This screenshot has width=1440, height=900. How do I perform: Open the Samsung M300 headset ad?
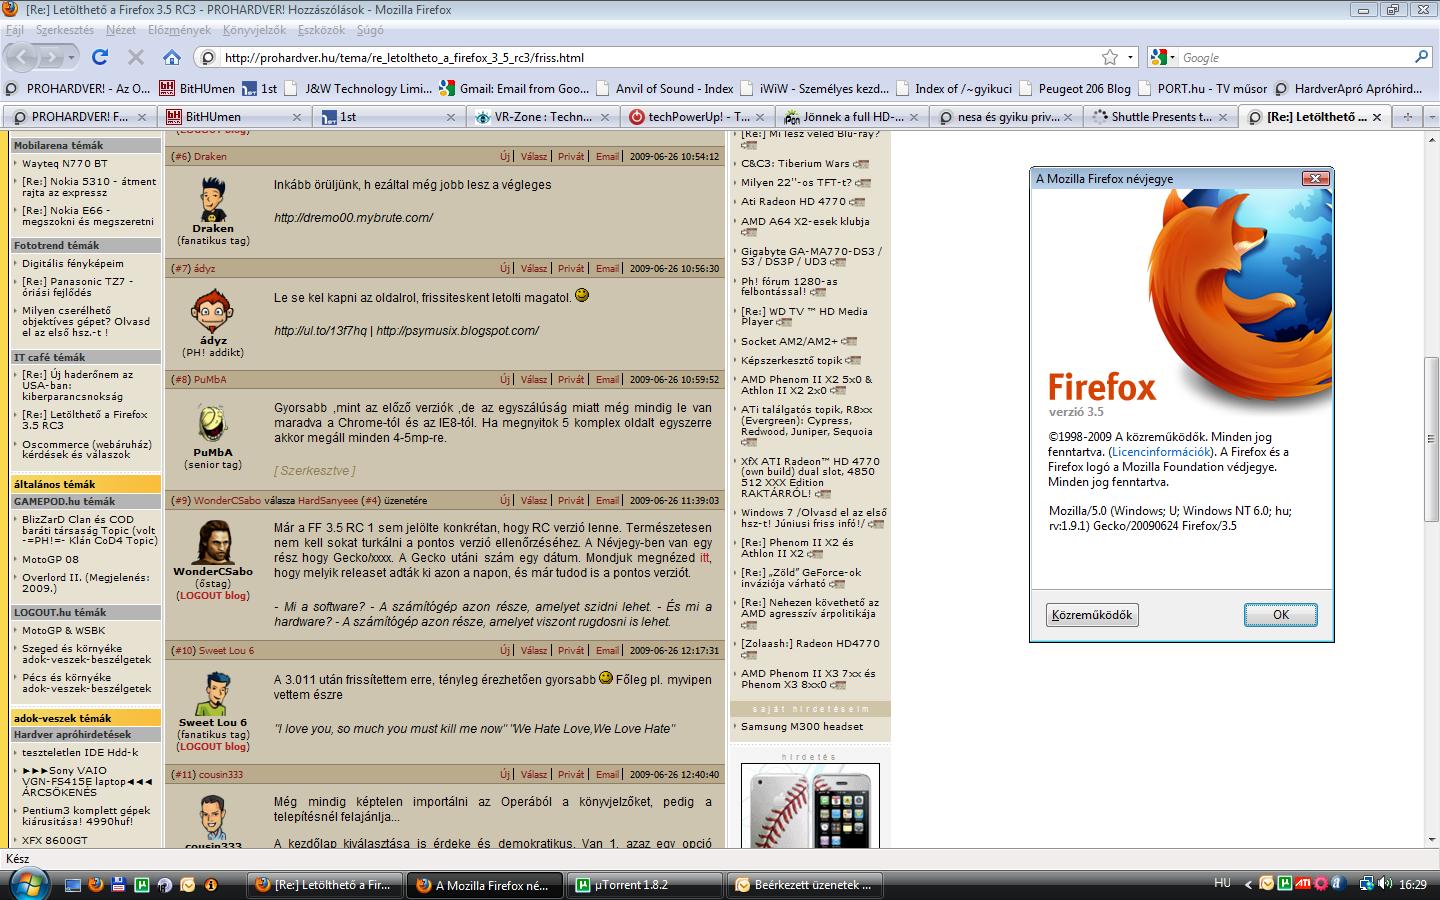coord(802,727)
